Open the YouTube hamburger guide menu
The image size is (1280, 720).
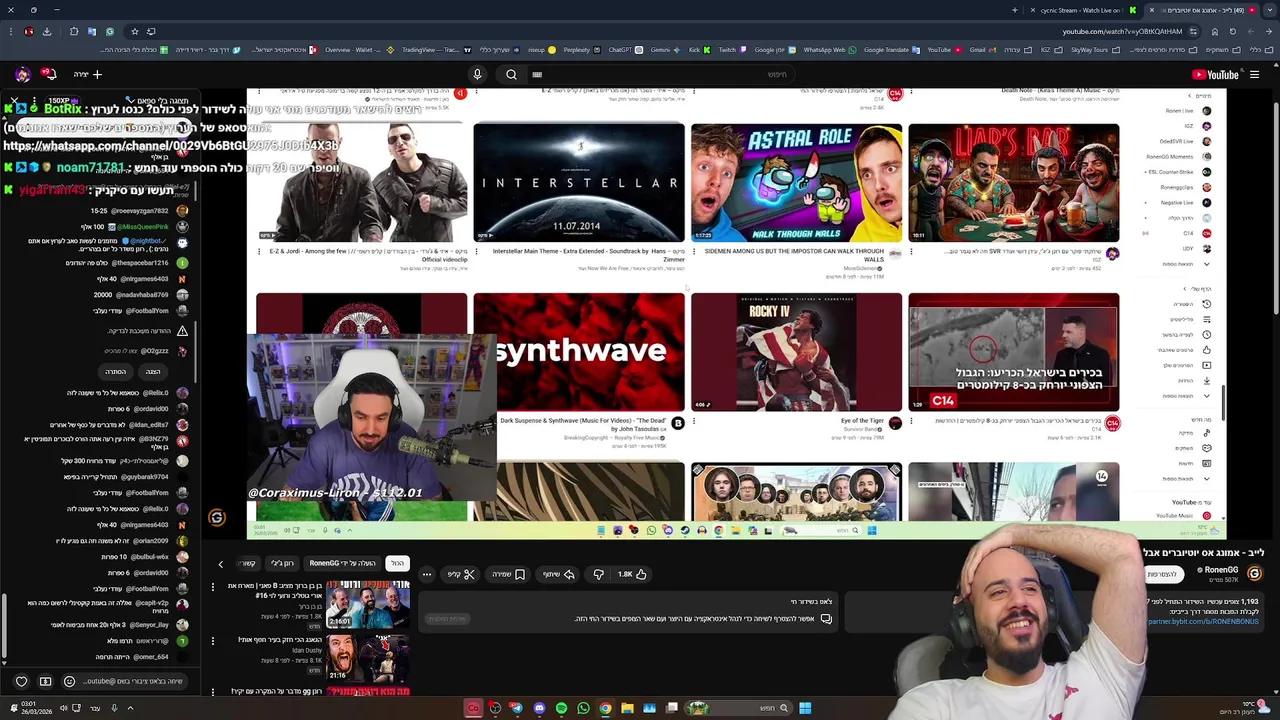pyautogui.click(x=1254, y=74)
